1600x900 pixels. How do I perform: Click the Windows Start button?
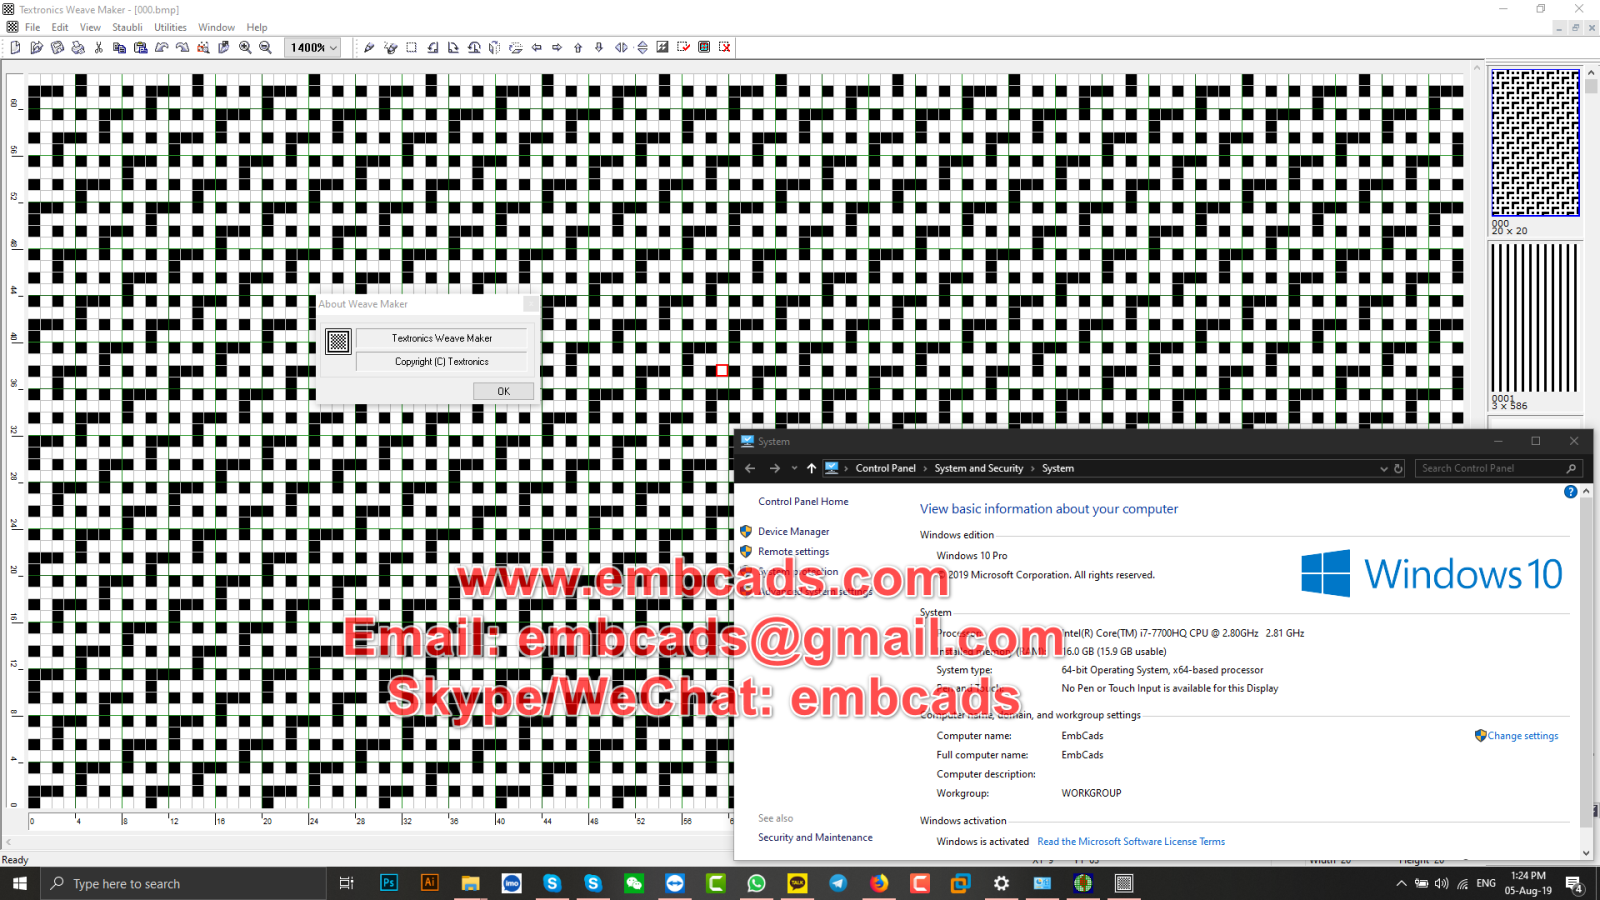19,883
